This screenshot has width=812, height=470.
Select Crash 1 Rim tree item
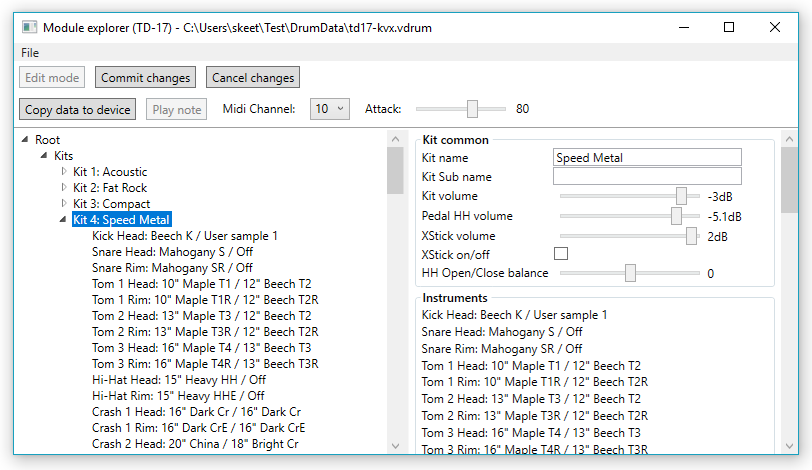pyautogui.click(x=198, y=429)
